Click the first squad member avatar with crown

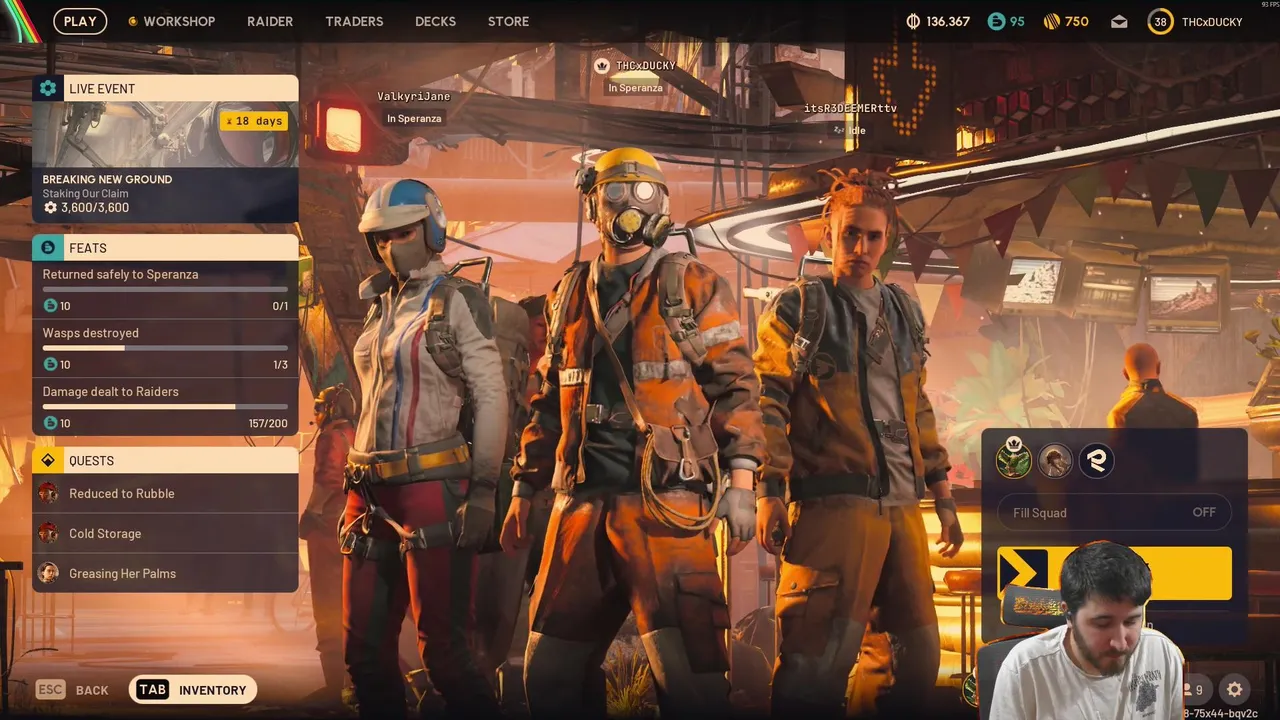pyautogui.click(x=1014, y=459)
